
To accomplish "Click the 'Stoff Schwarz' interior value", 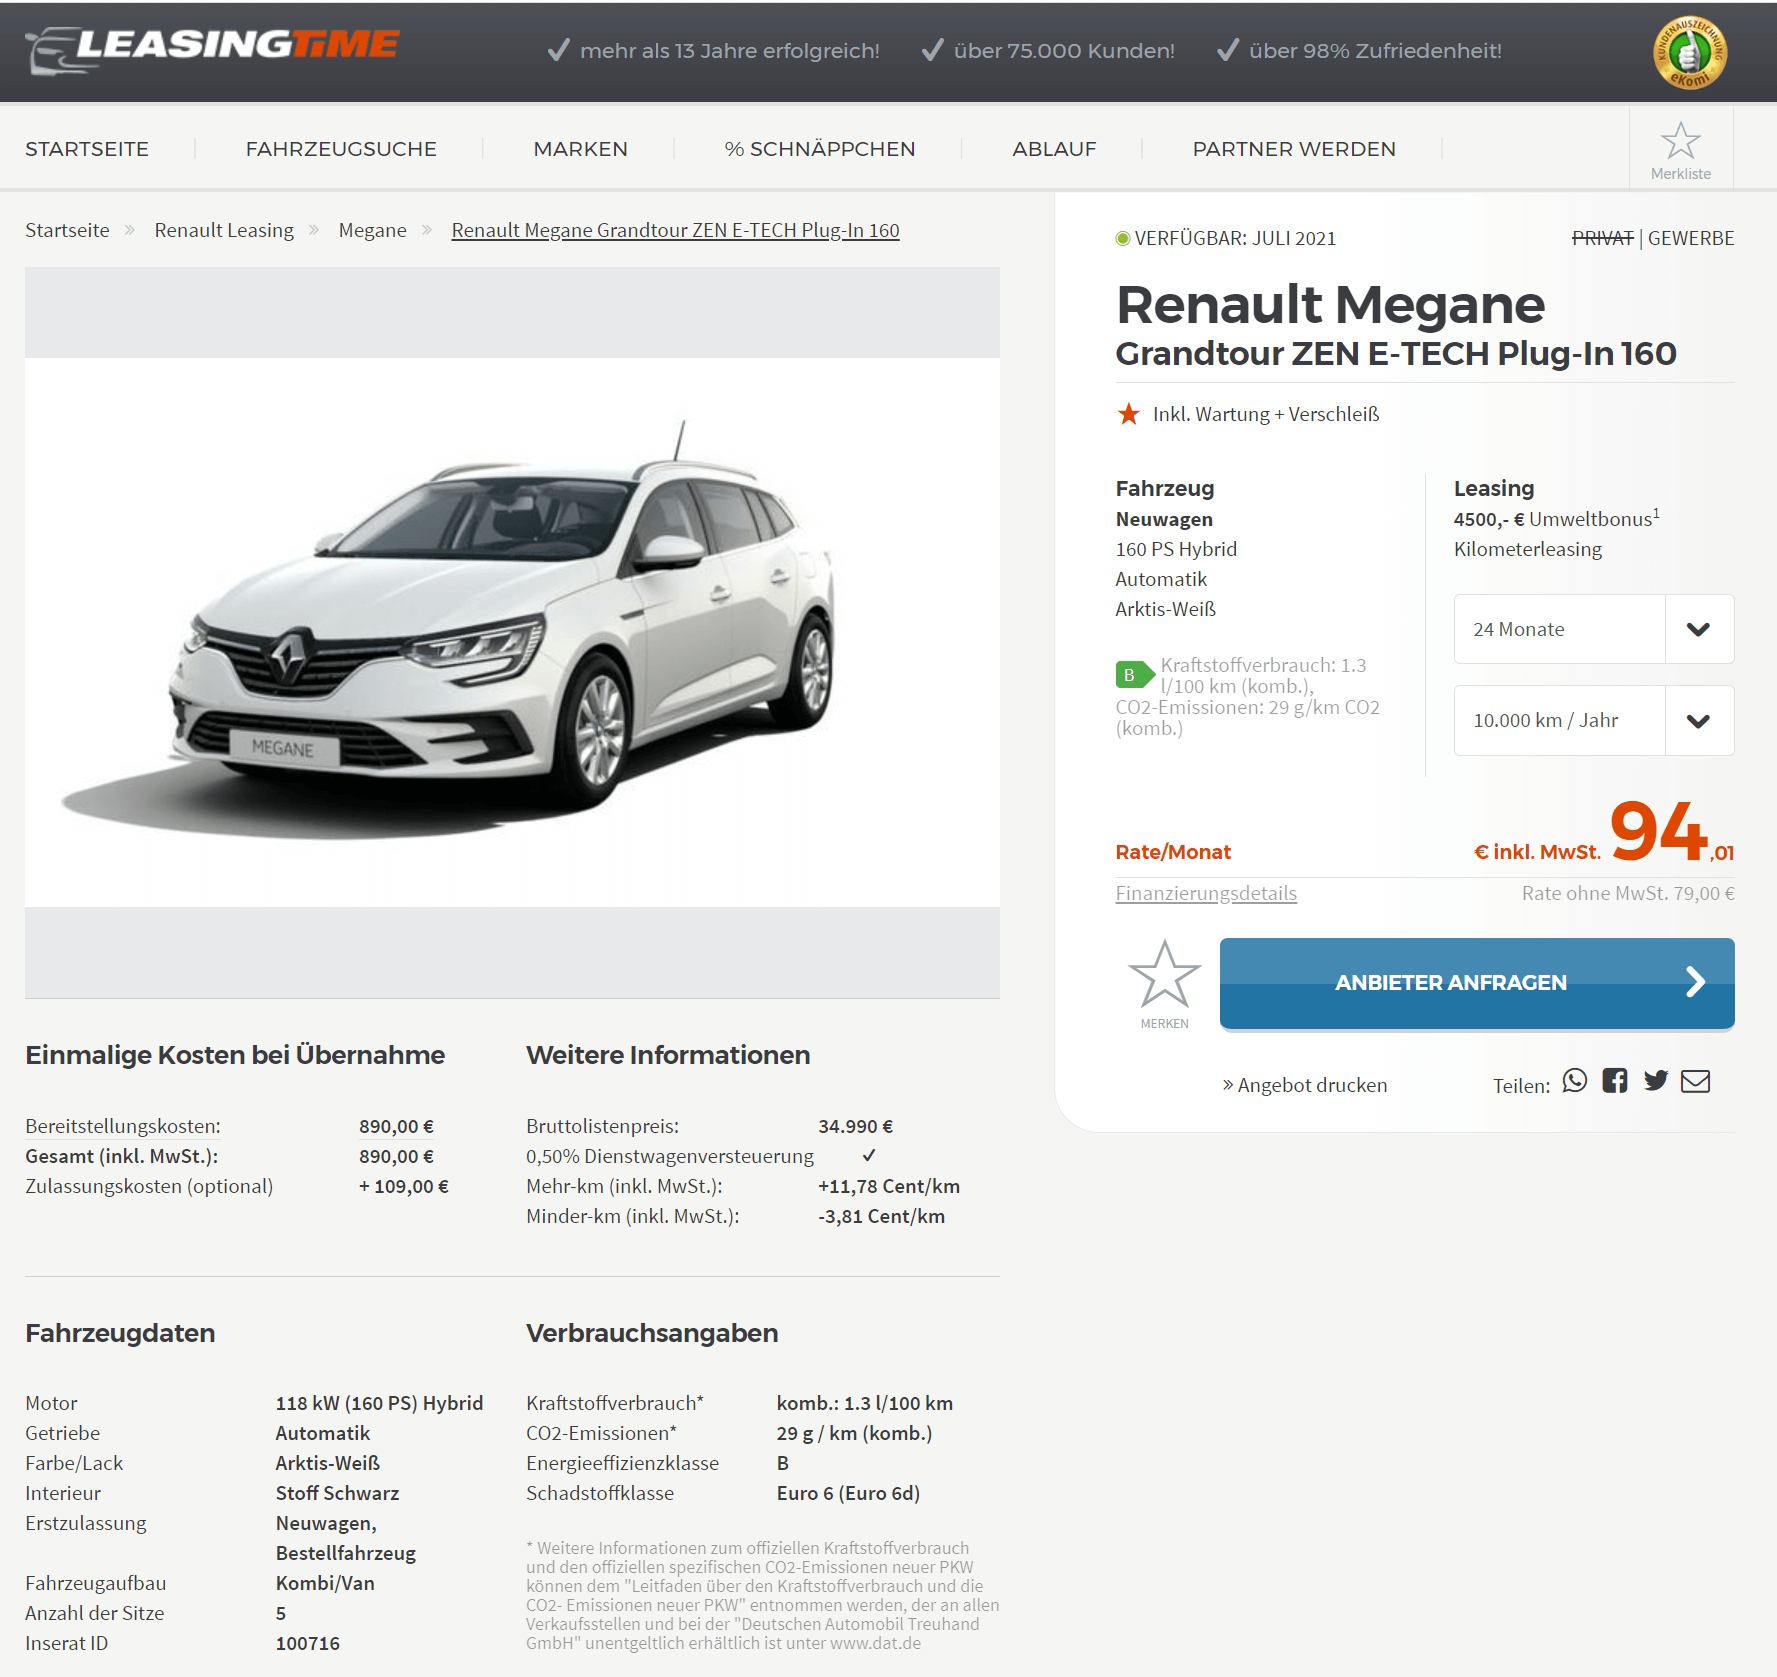I will click(x=338, y=1493).
